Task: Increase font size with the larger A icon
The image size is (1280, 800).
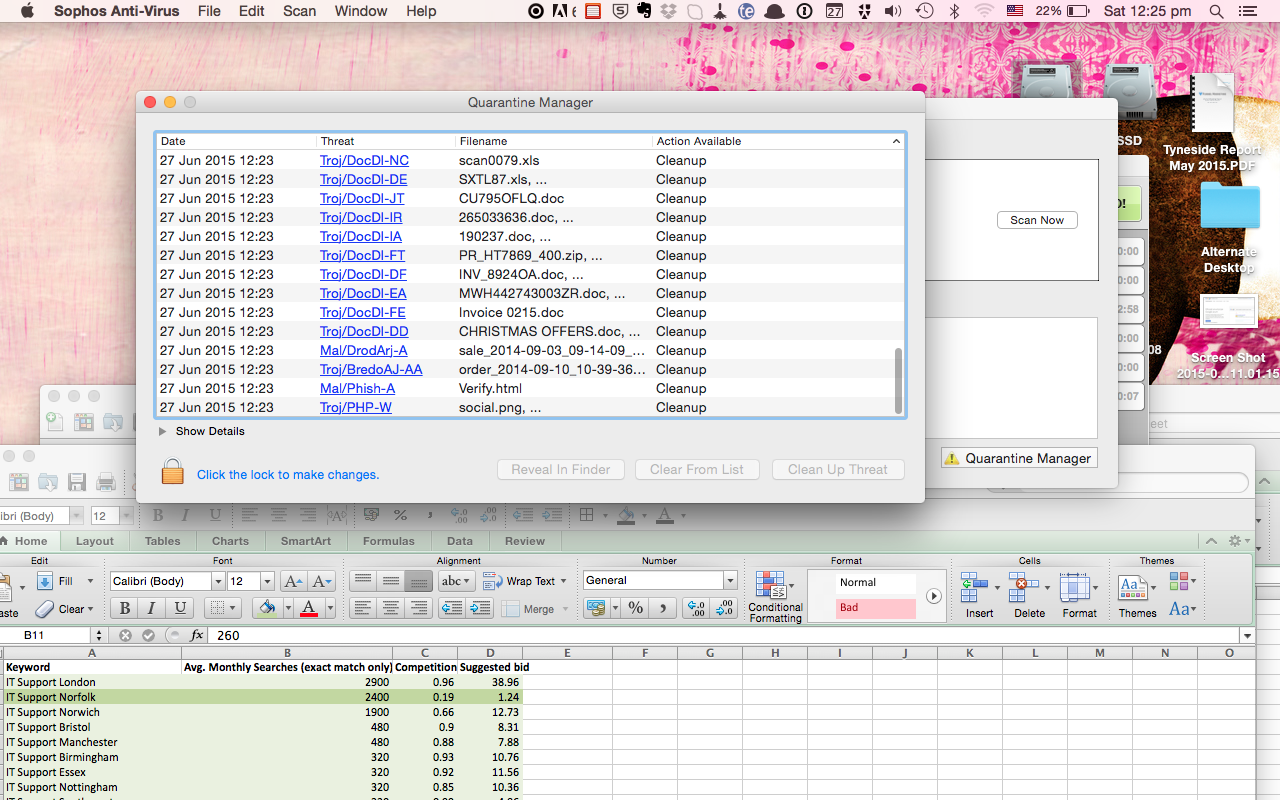Action: point(293,581)
